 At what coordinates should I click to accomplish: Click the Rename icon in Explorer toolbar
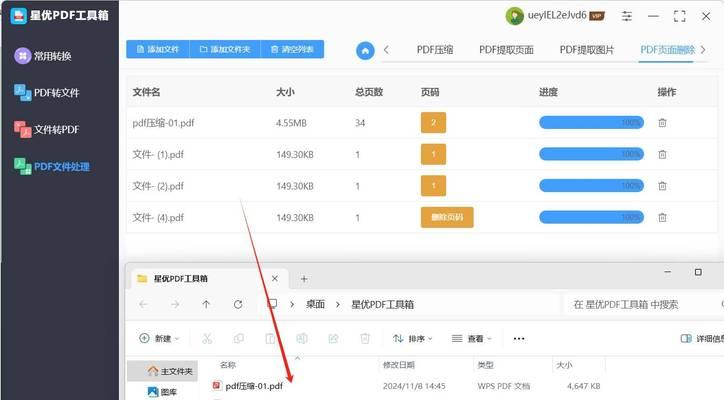(x=302, y=339)
